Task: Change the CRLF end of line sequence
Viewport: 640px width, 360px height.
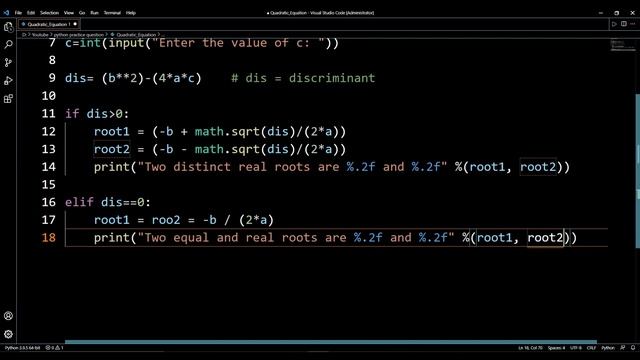Action: (591, 348)
